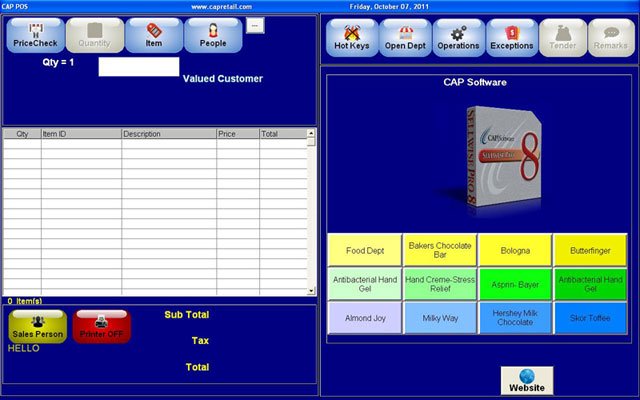
Task: Add Bakers Chocolate Bar hot key
Action: point(440,250)
